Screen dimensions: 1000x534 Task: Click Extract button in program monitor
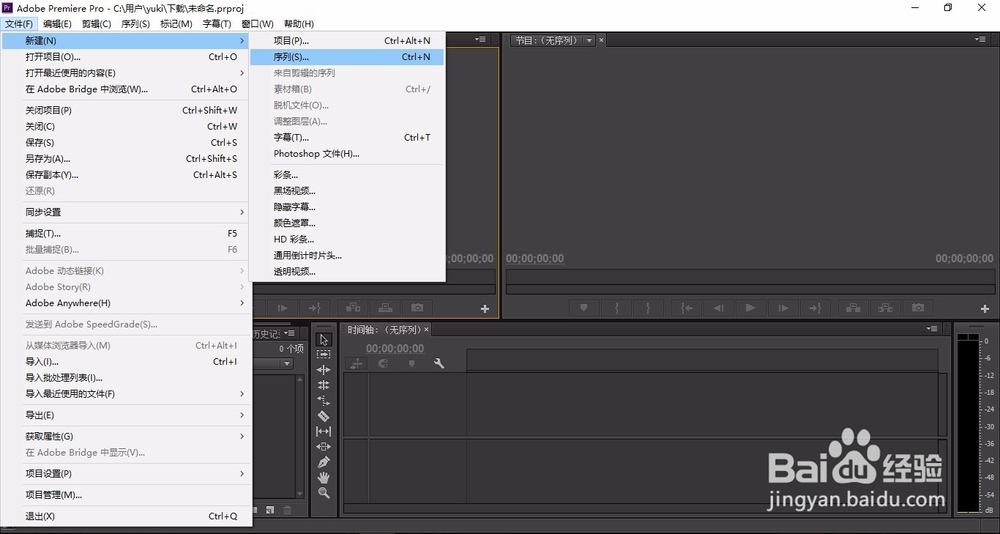click(x=885, y=308)
